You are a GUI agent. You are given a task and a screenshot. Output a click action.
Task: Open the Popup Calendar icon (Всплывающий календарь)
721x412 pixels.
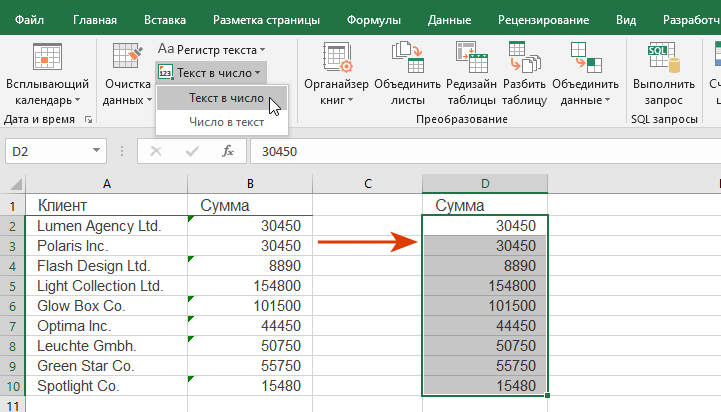pos(47,57)
